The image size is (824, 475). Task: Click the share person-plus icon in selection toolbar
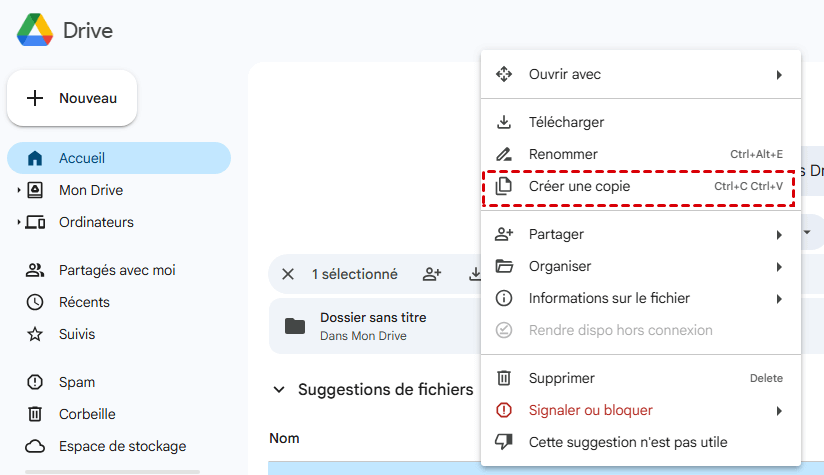432,274
